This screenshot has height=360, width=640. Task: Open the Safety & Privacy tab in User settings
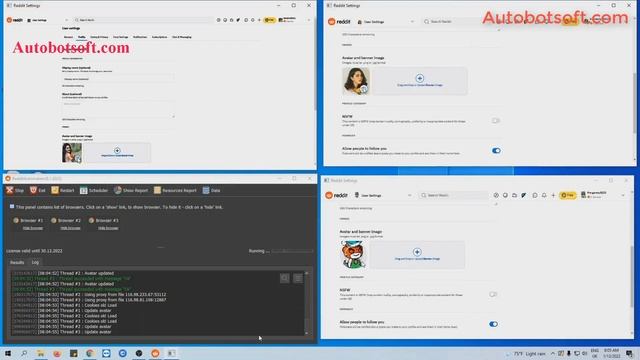pos(99,37)
